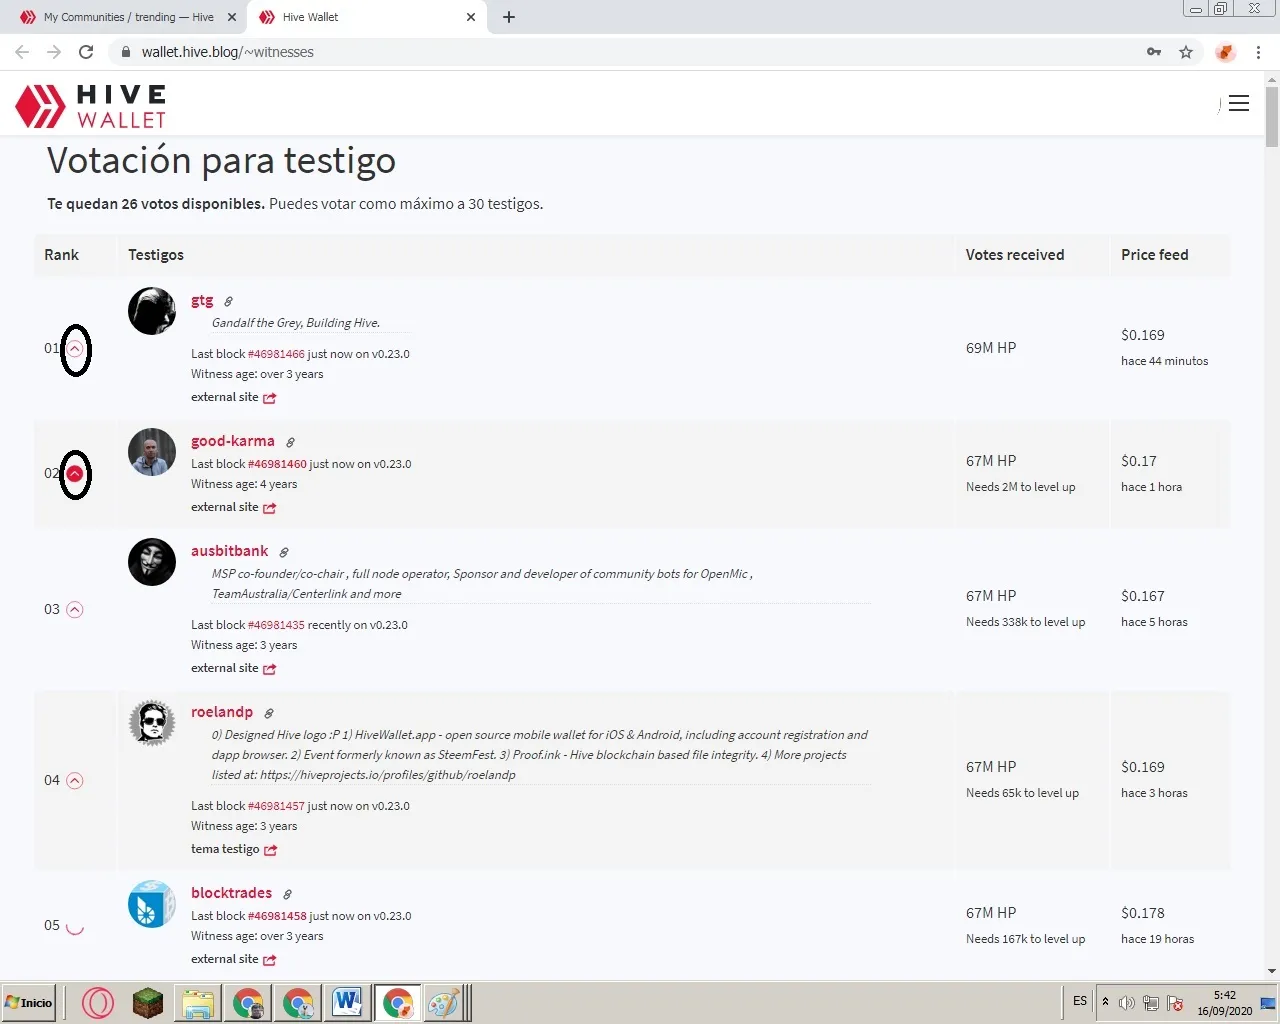
Task: Open the Inicio start button
Action: 29,1003
